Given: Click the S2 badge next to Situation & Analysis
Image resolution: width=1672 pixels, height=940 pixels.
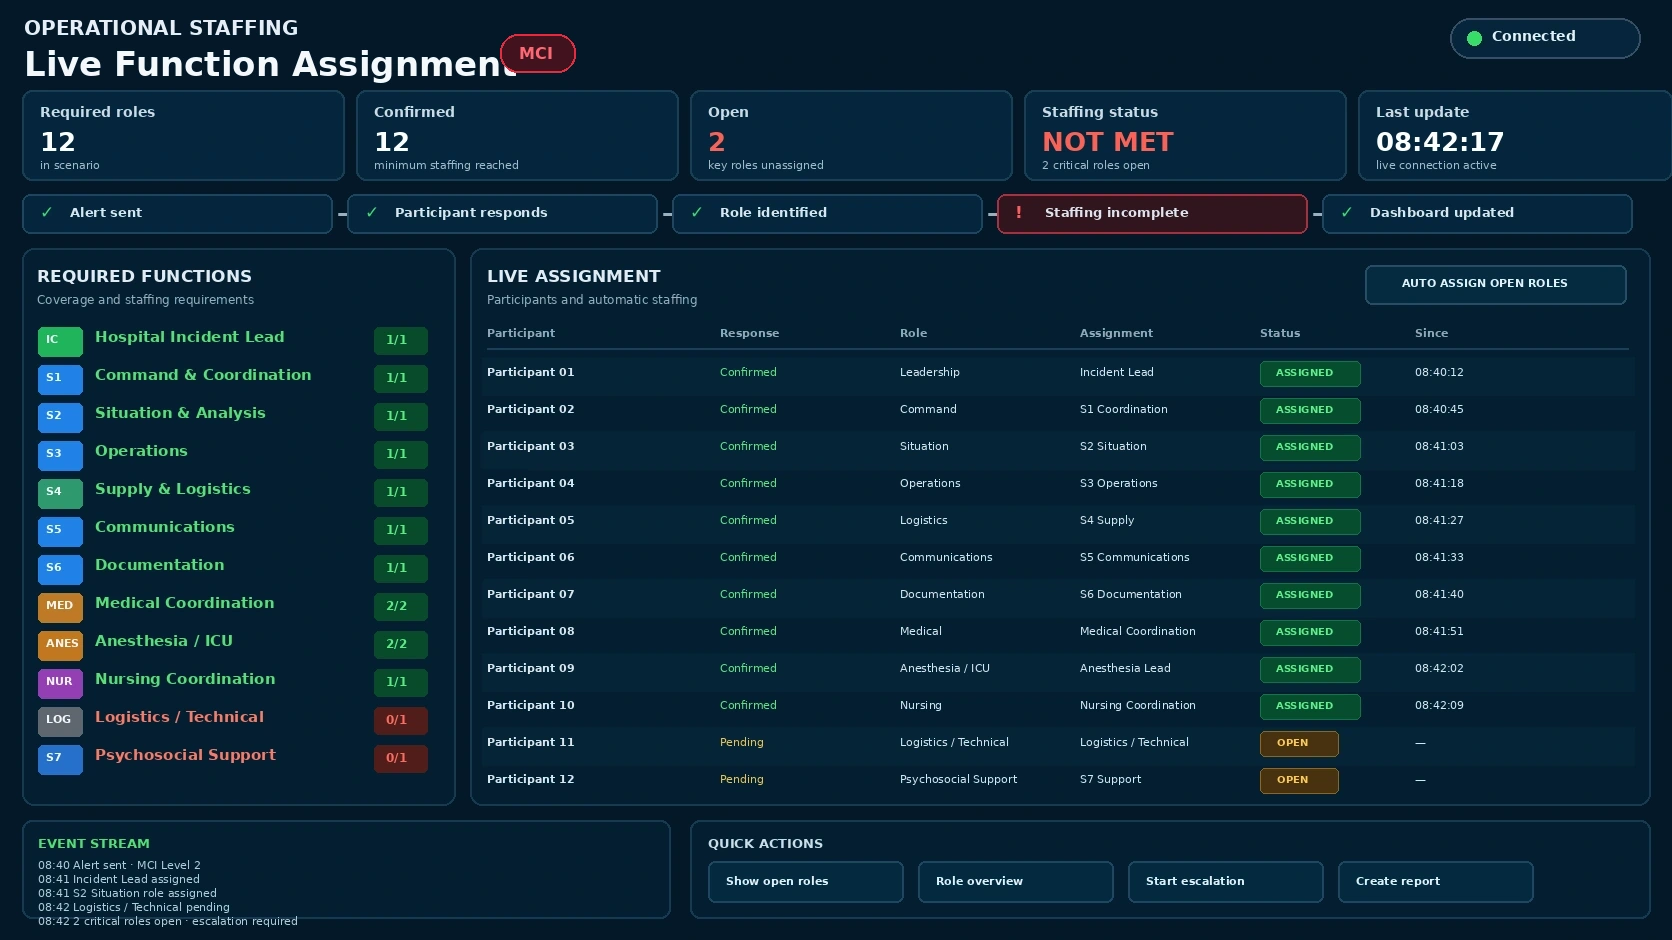Looking at the screenshot, I should tap(60, 417).
